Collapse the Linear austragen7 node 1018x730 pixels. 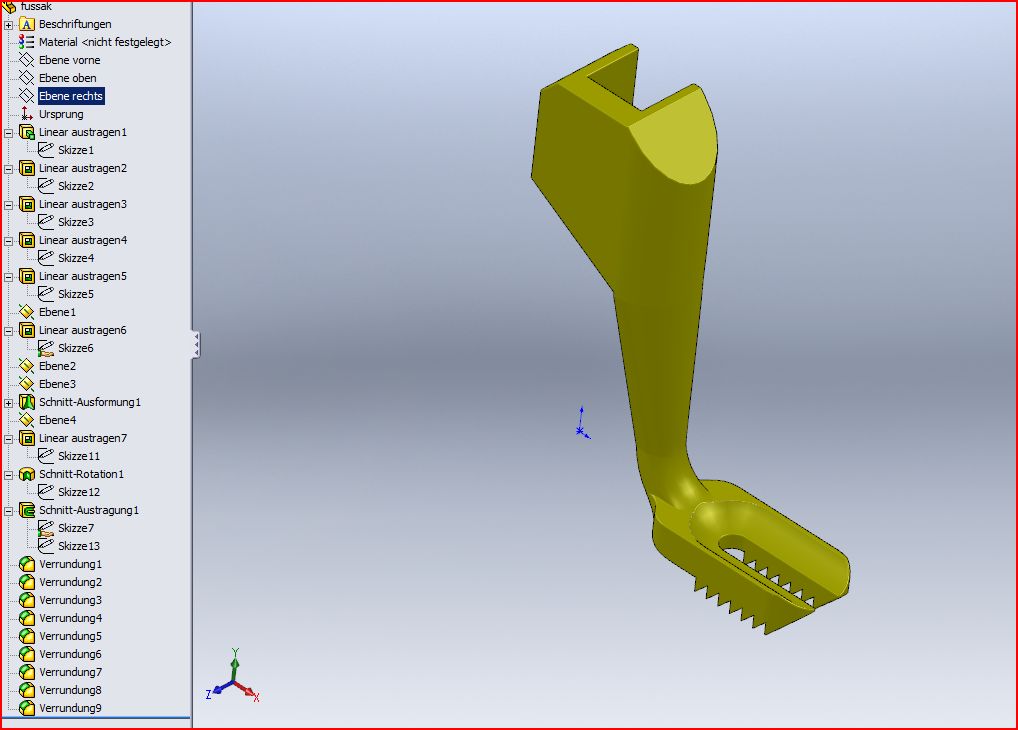(x=8, y=439)
